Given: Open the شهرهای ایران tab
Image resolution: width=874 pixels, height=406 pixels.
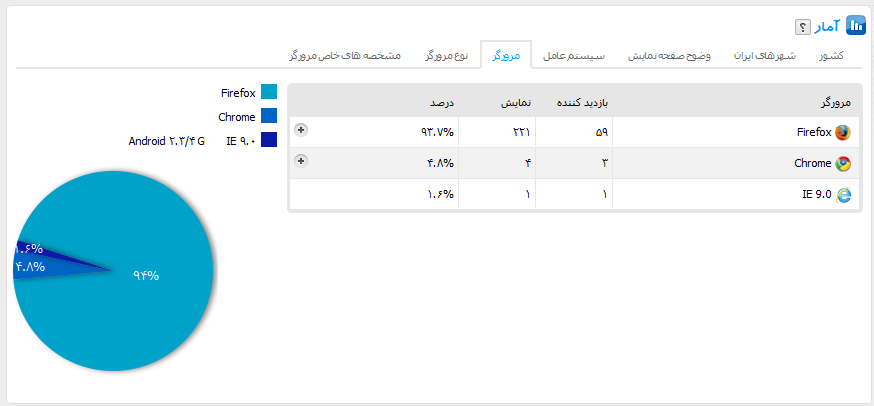Looking at the screenshot, I should (765, 55).
